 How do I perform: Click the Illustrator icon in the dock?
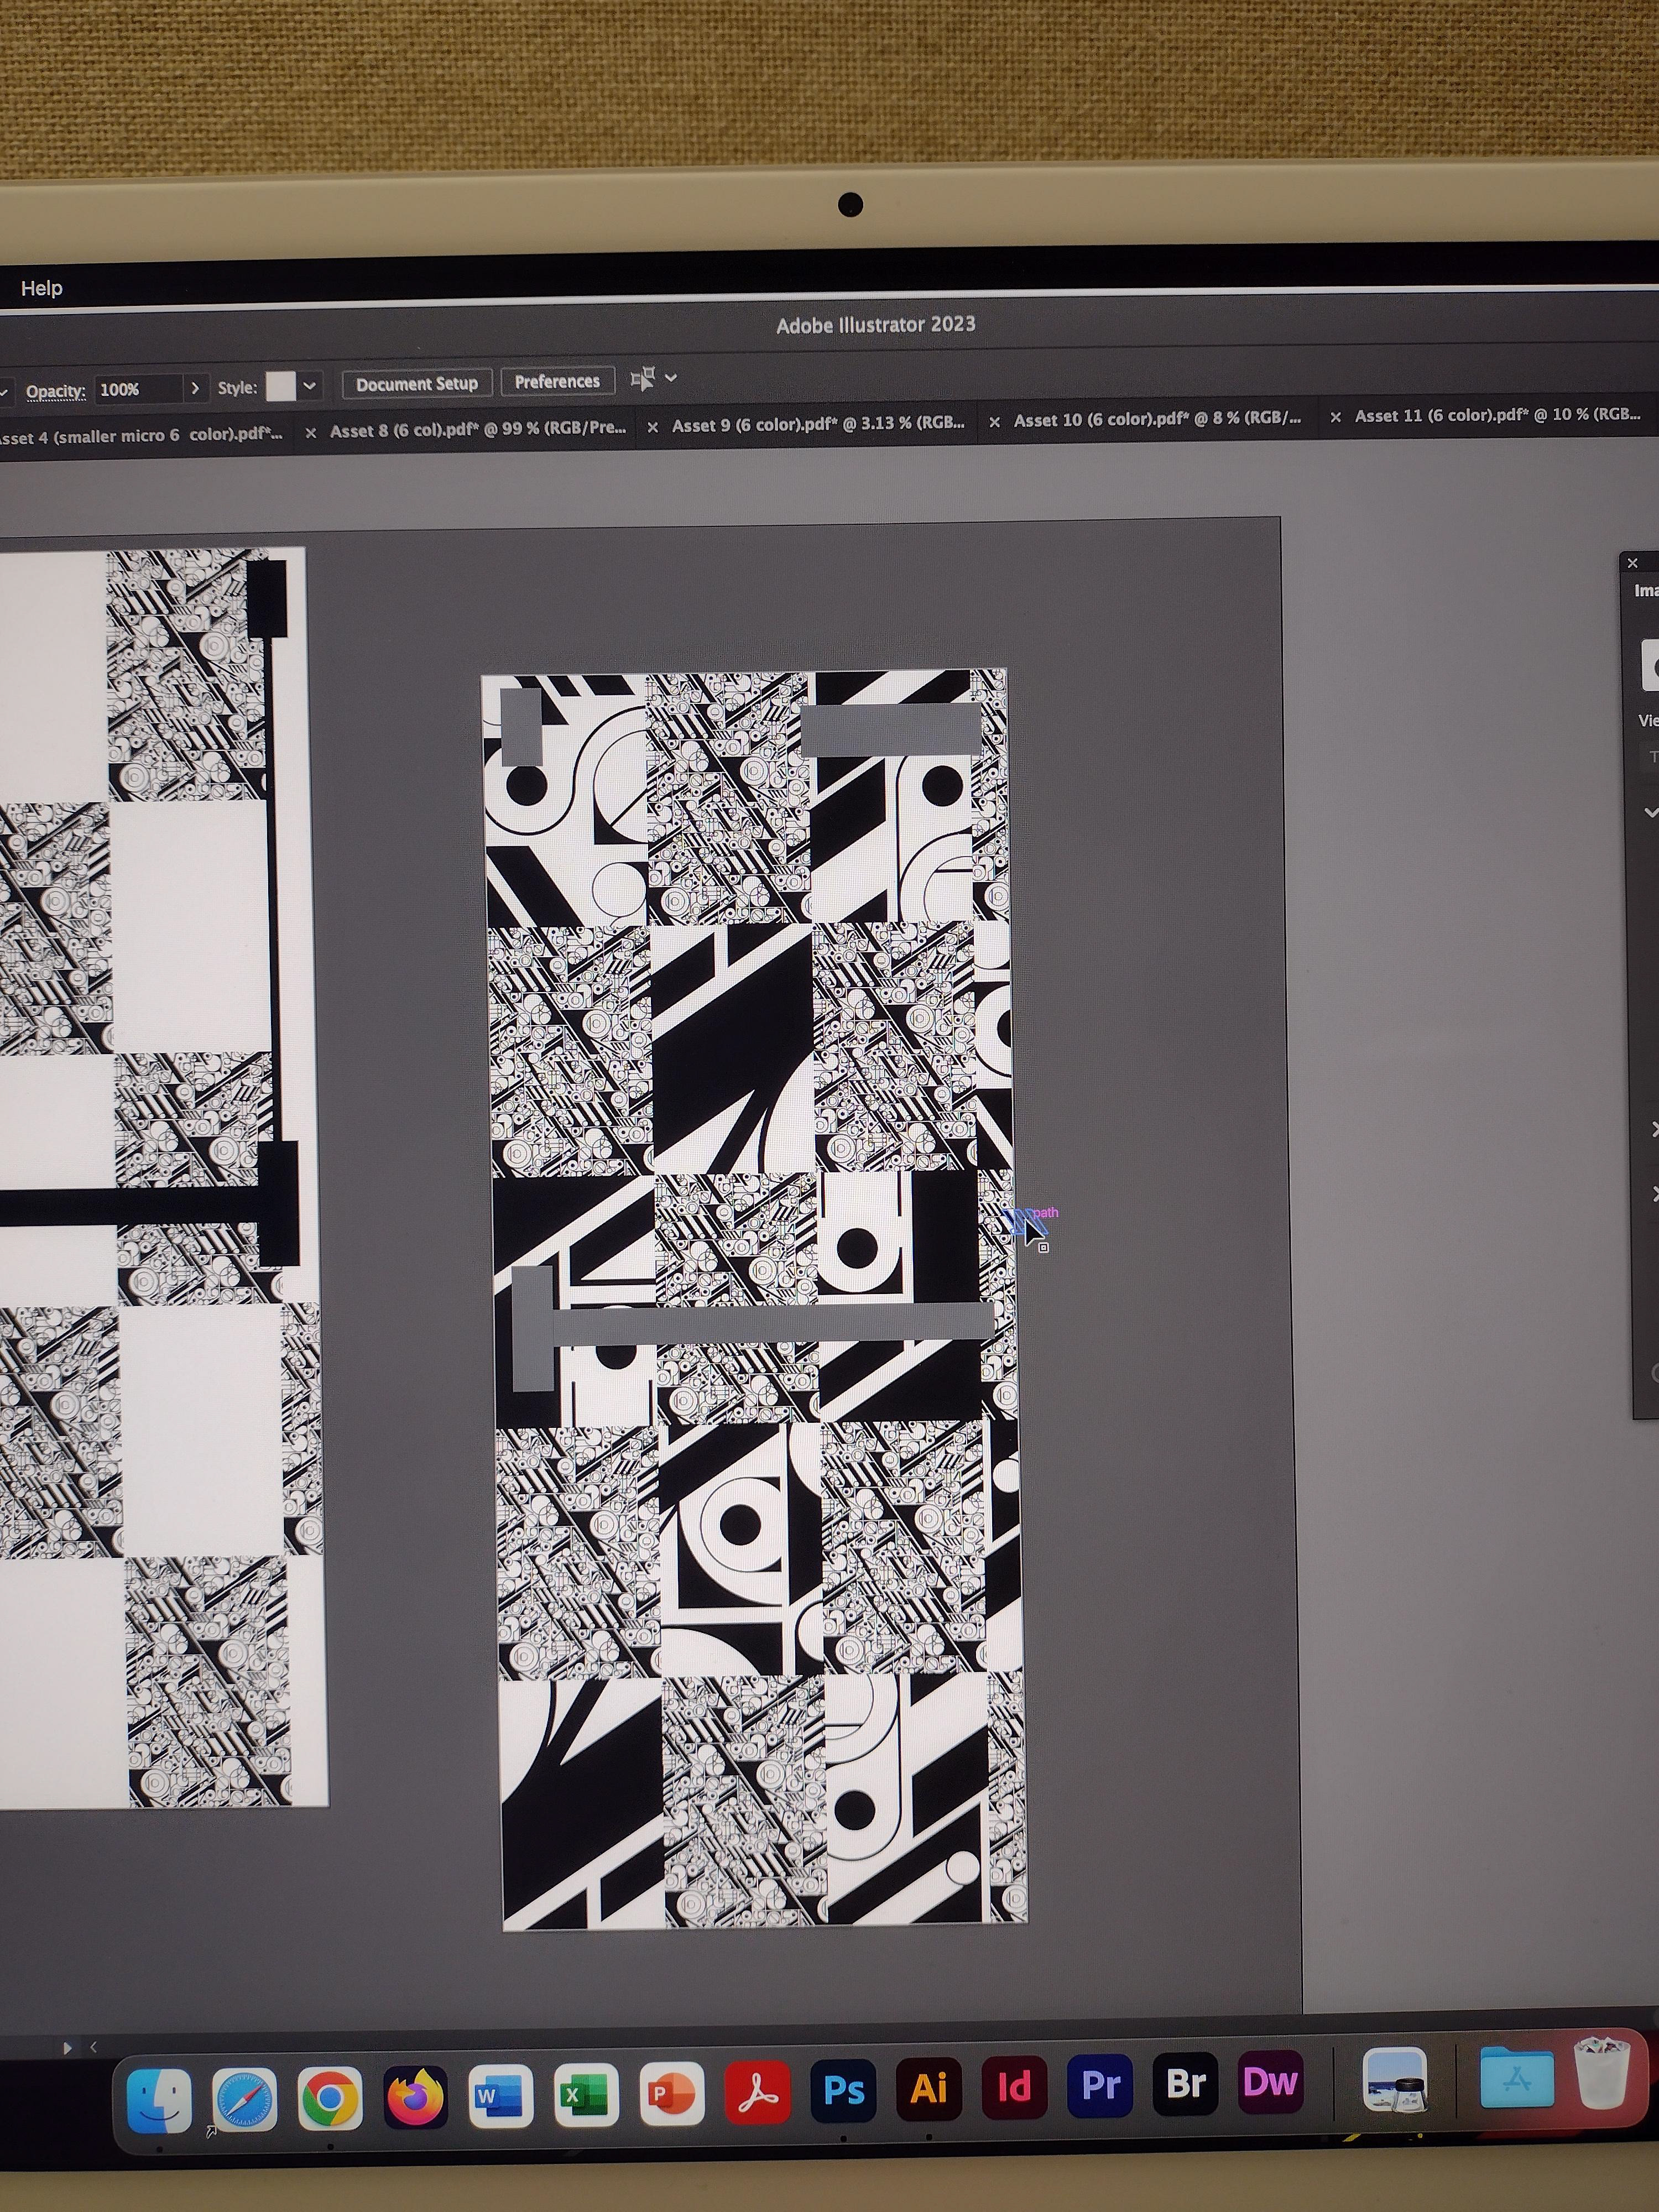click(929, 2088)
